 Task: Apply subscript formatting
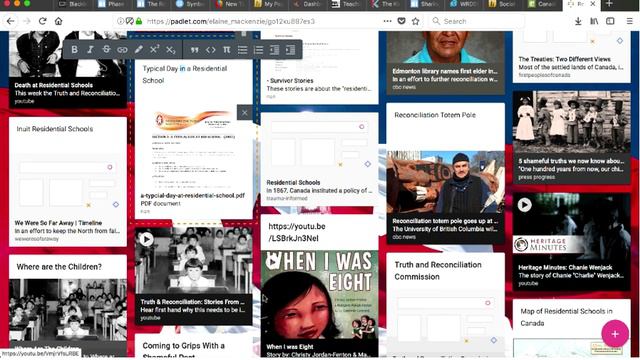171,50
